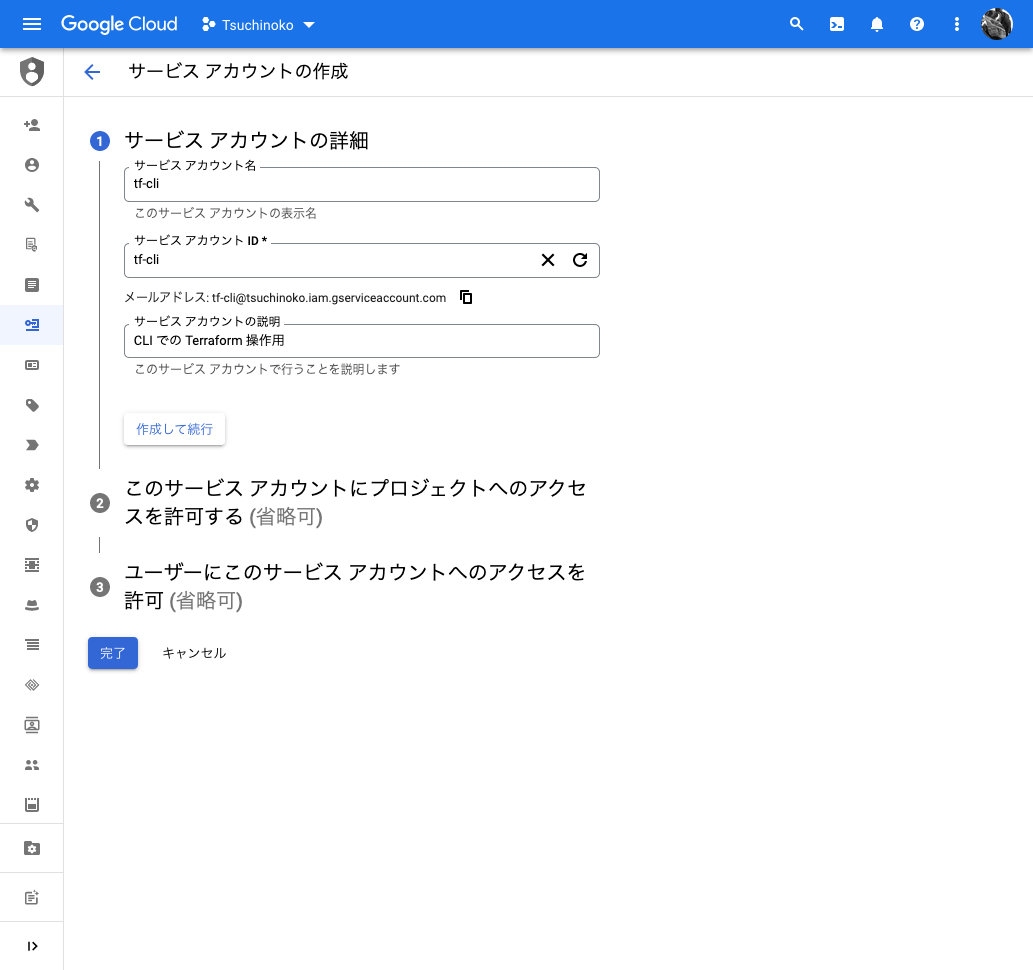Screen dimensions: 1033x970
Task: Expand the collapsed left navigation sidebar
Action: point(32,946)
